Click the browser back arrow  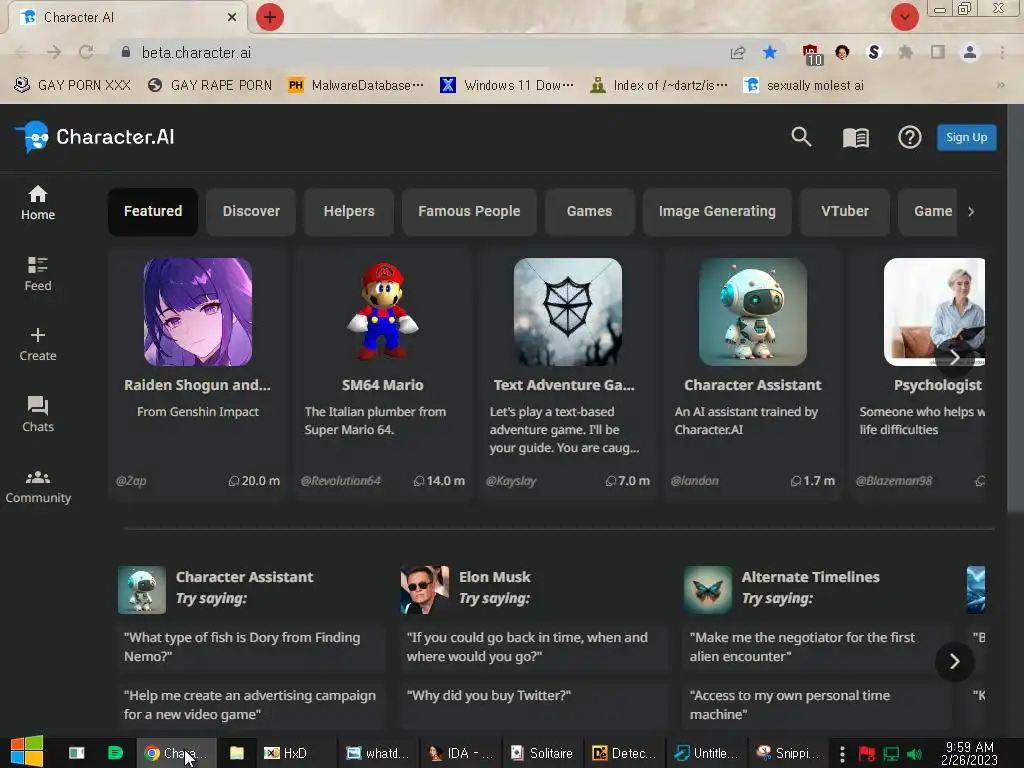(x=22, y=52)
